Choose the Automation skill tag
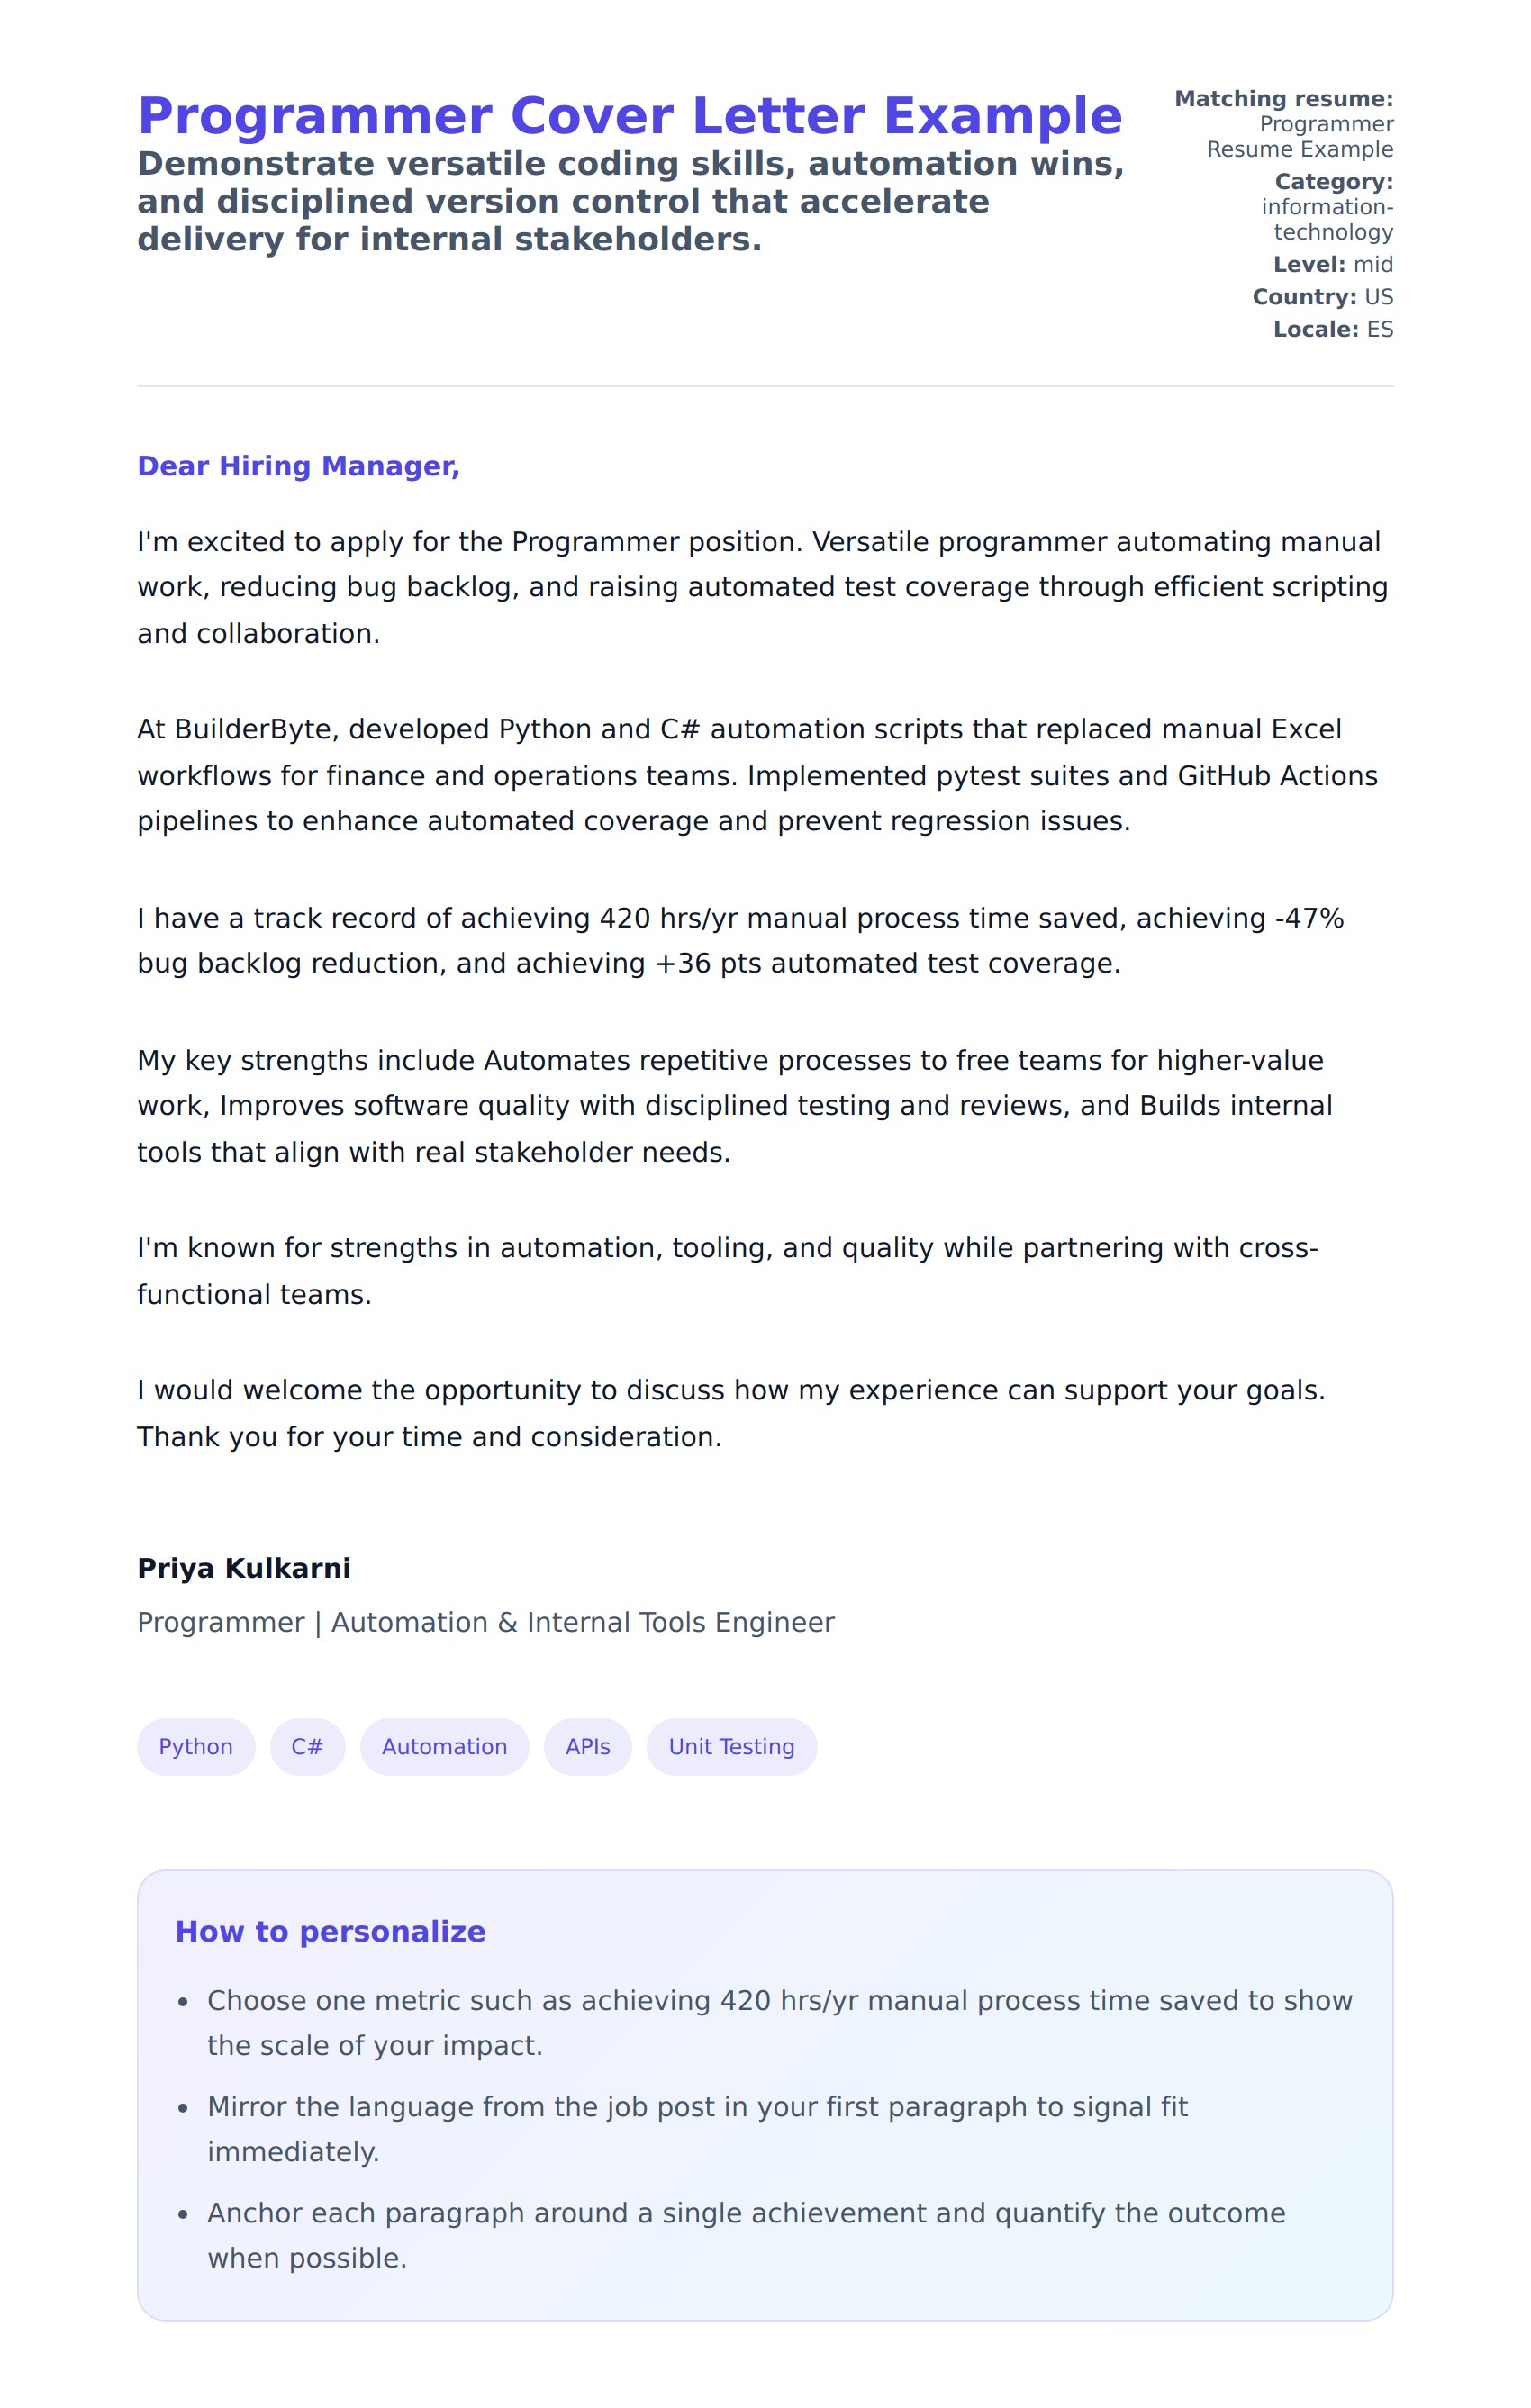The image size is (1531, 2408). point(444,1747)
